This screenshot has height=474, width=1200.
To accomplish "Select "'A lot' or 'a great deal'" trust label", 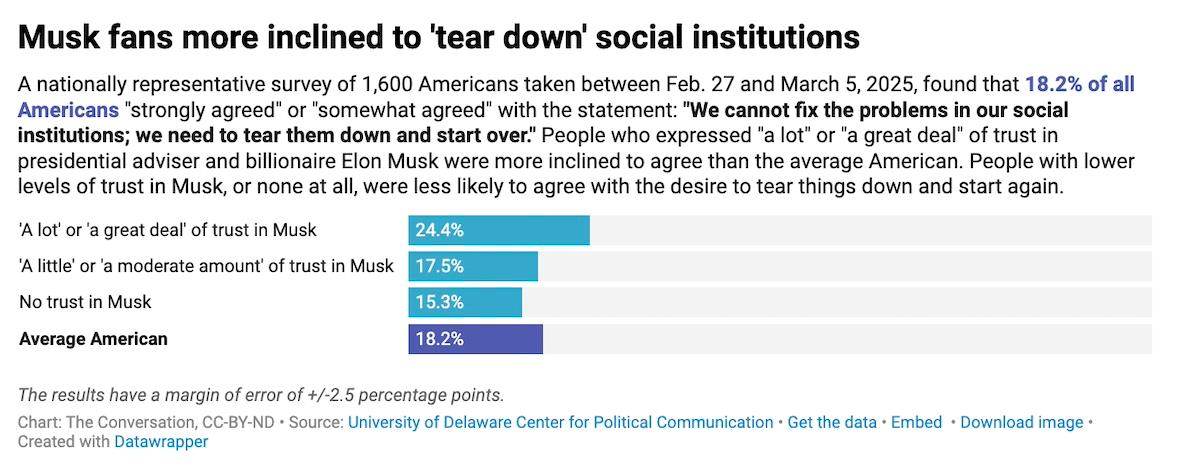I will pyautogui.click(x=168, y=230).
